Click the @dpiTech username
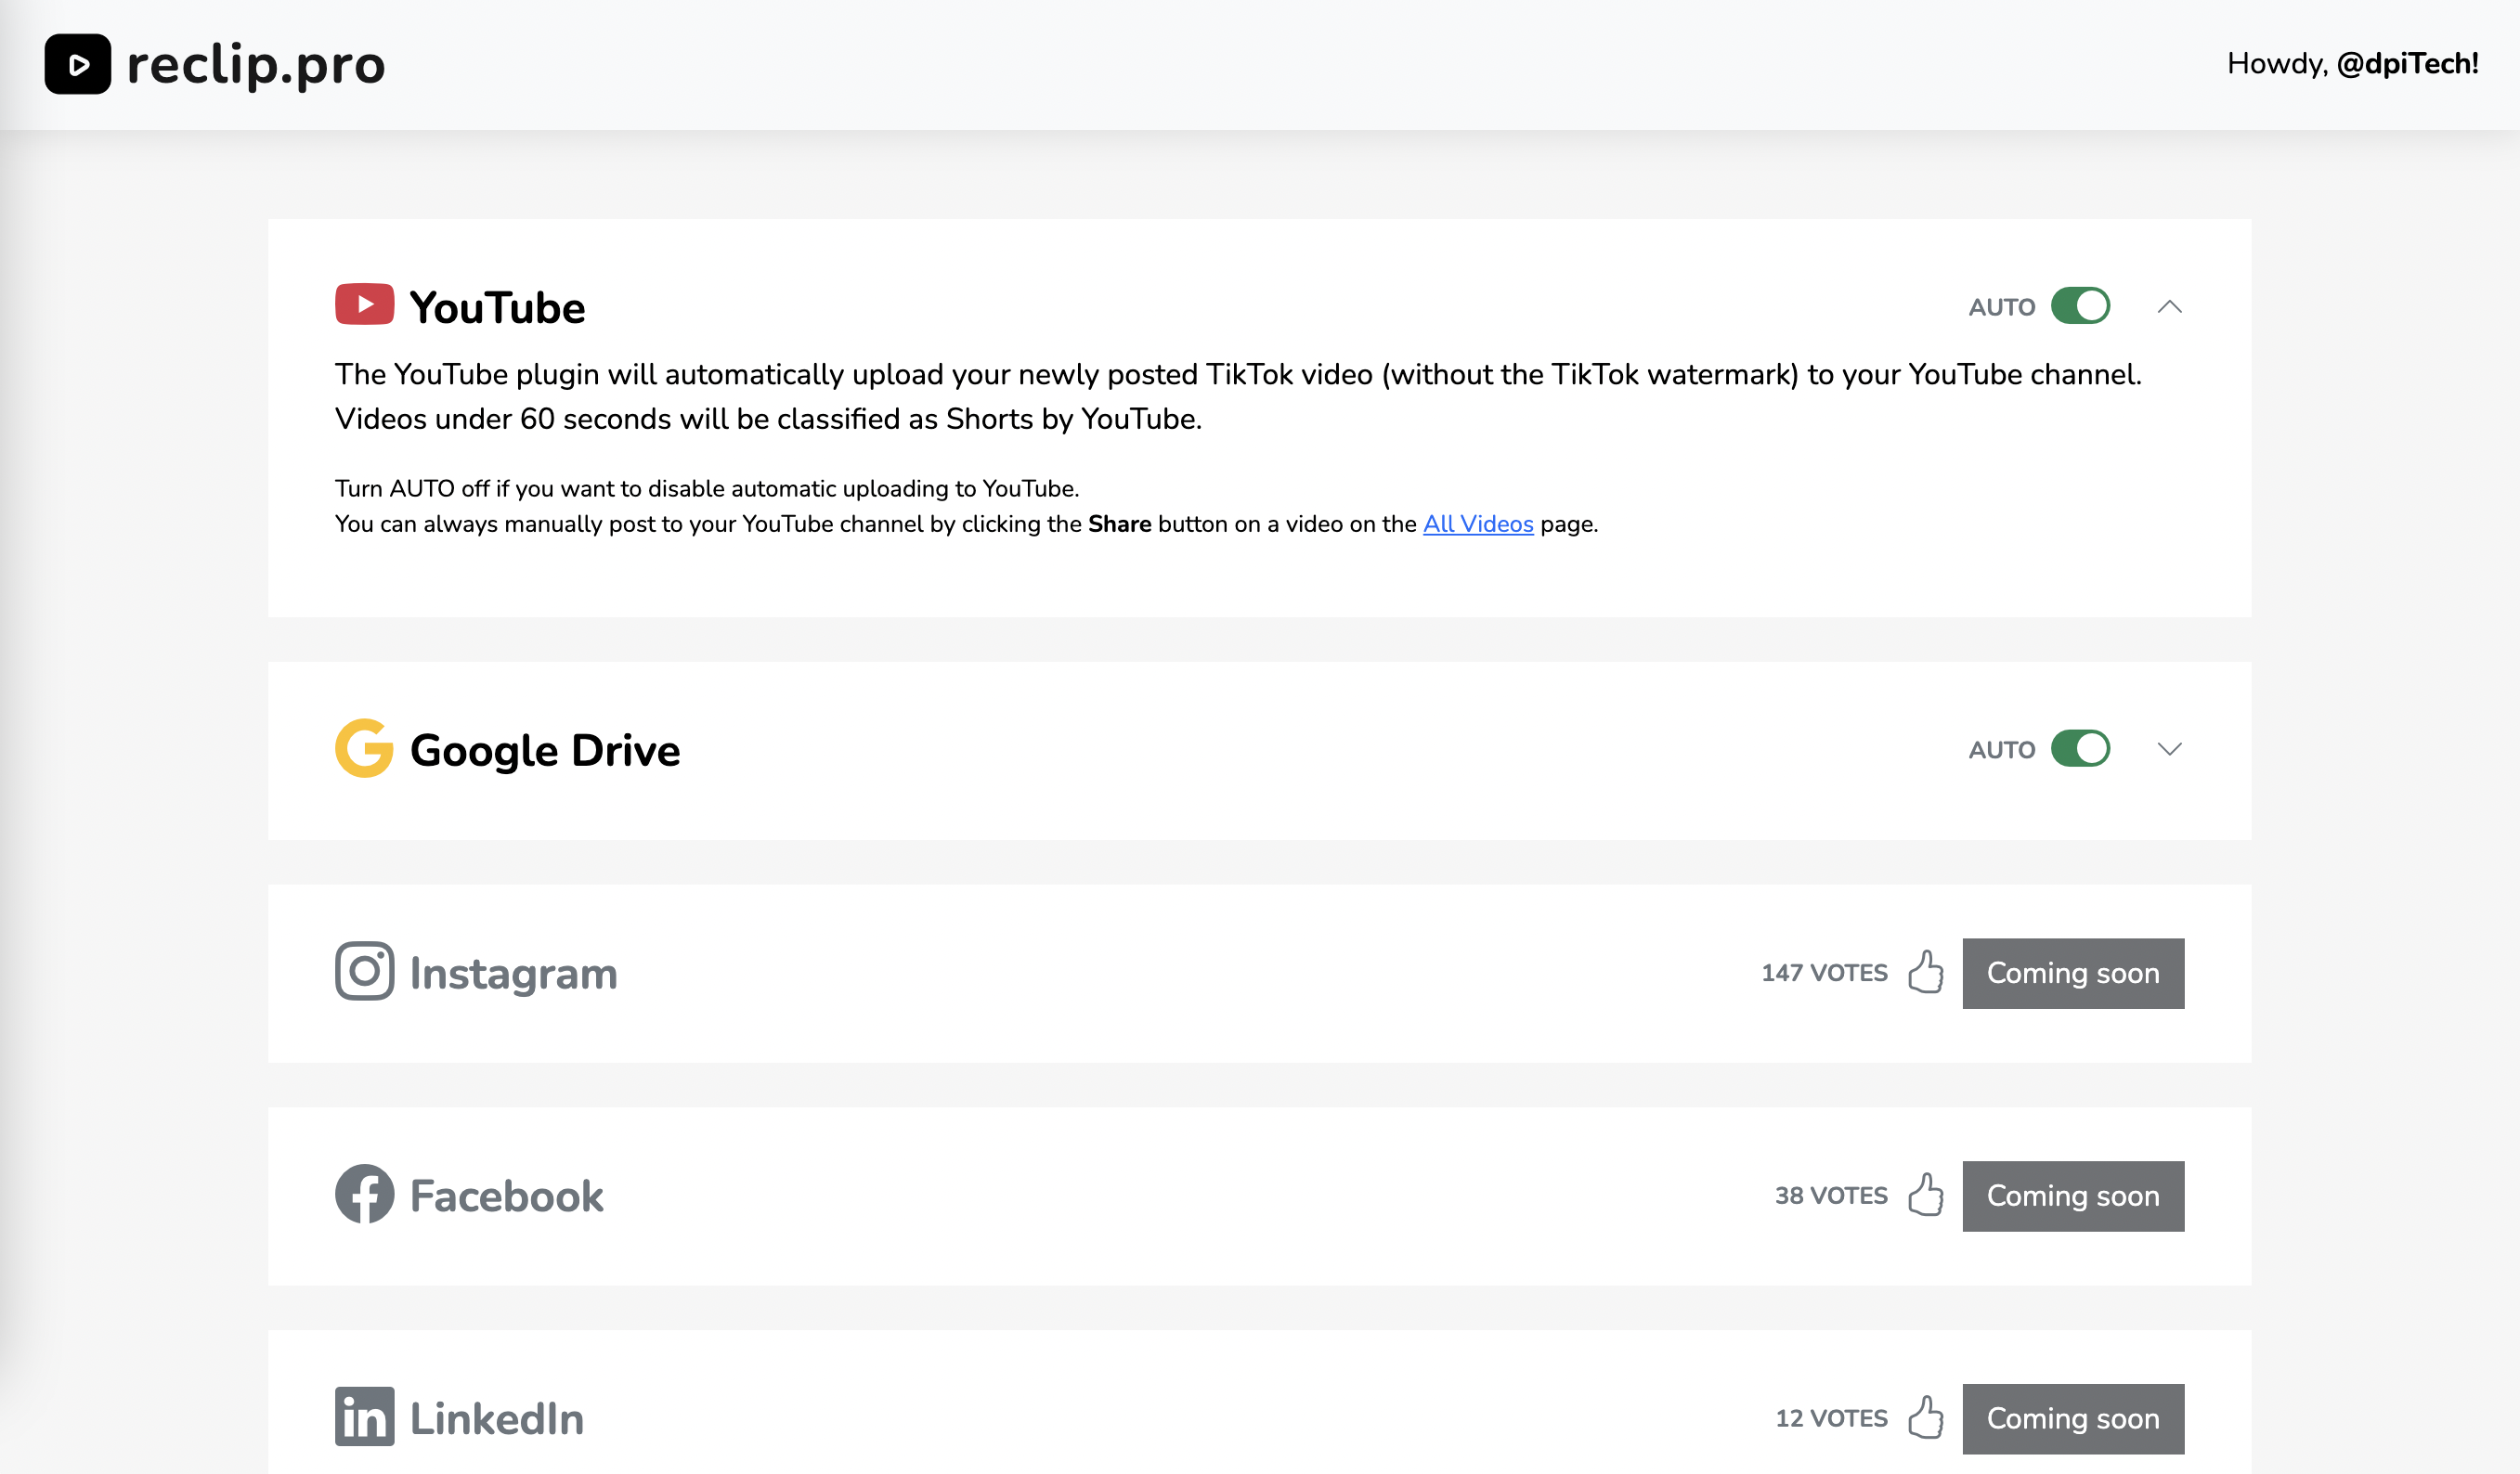 [2407, 64]
